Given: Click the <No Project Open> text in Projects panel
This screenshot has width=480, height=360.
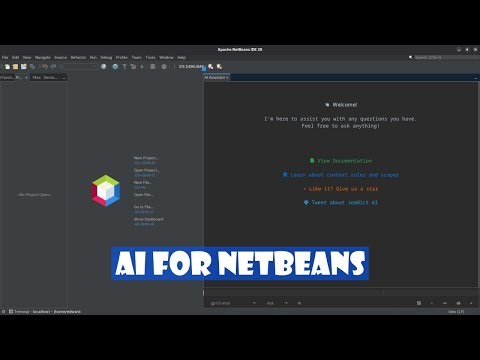Looking at the screenshot, I should click(34, 195).
